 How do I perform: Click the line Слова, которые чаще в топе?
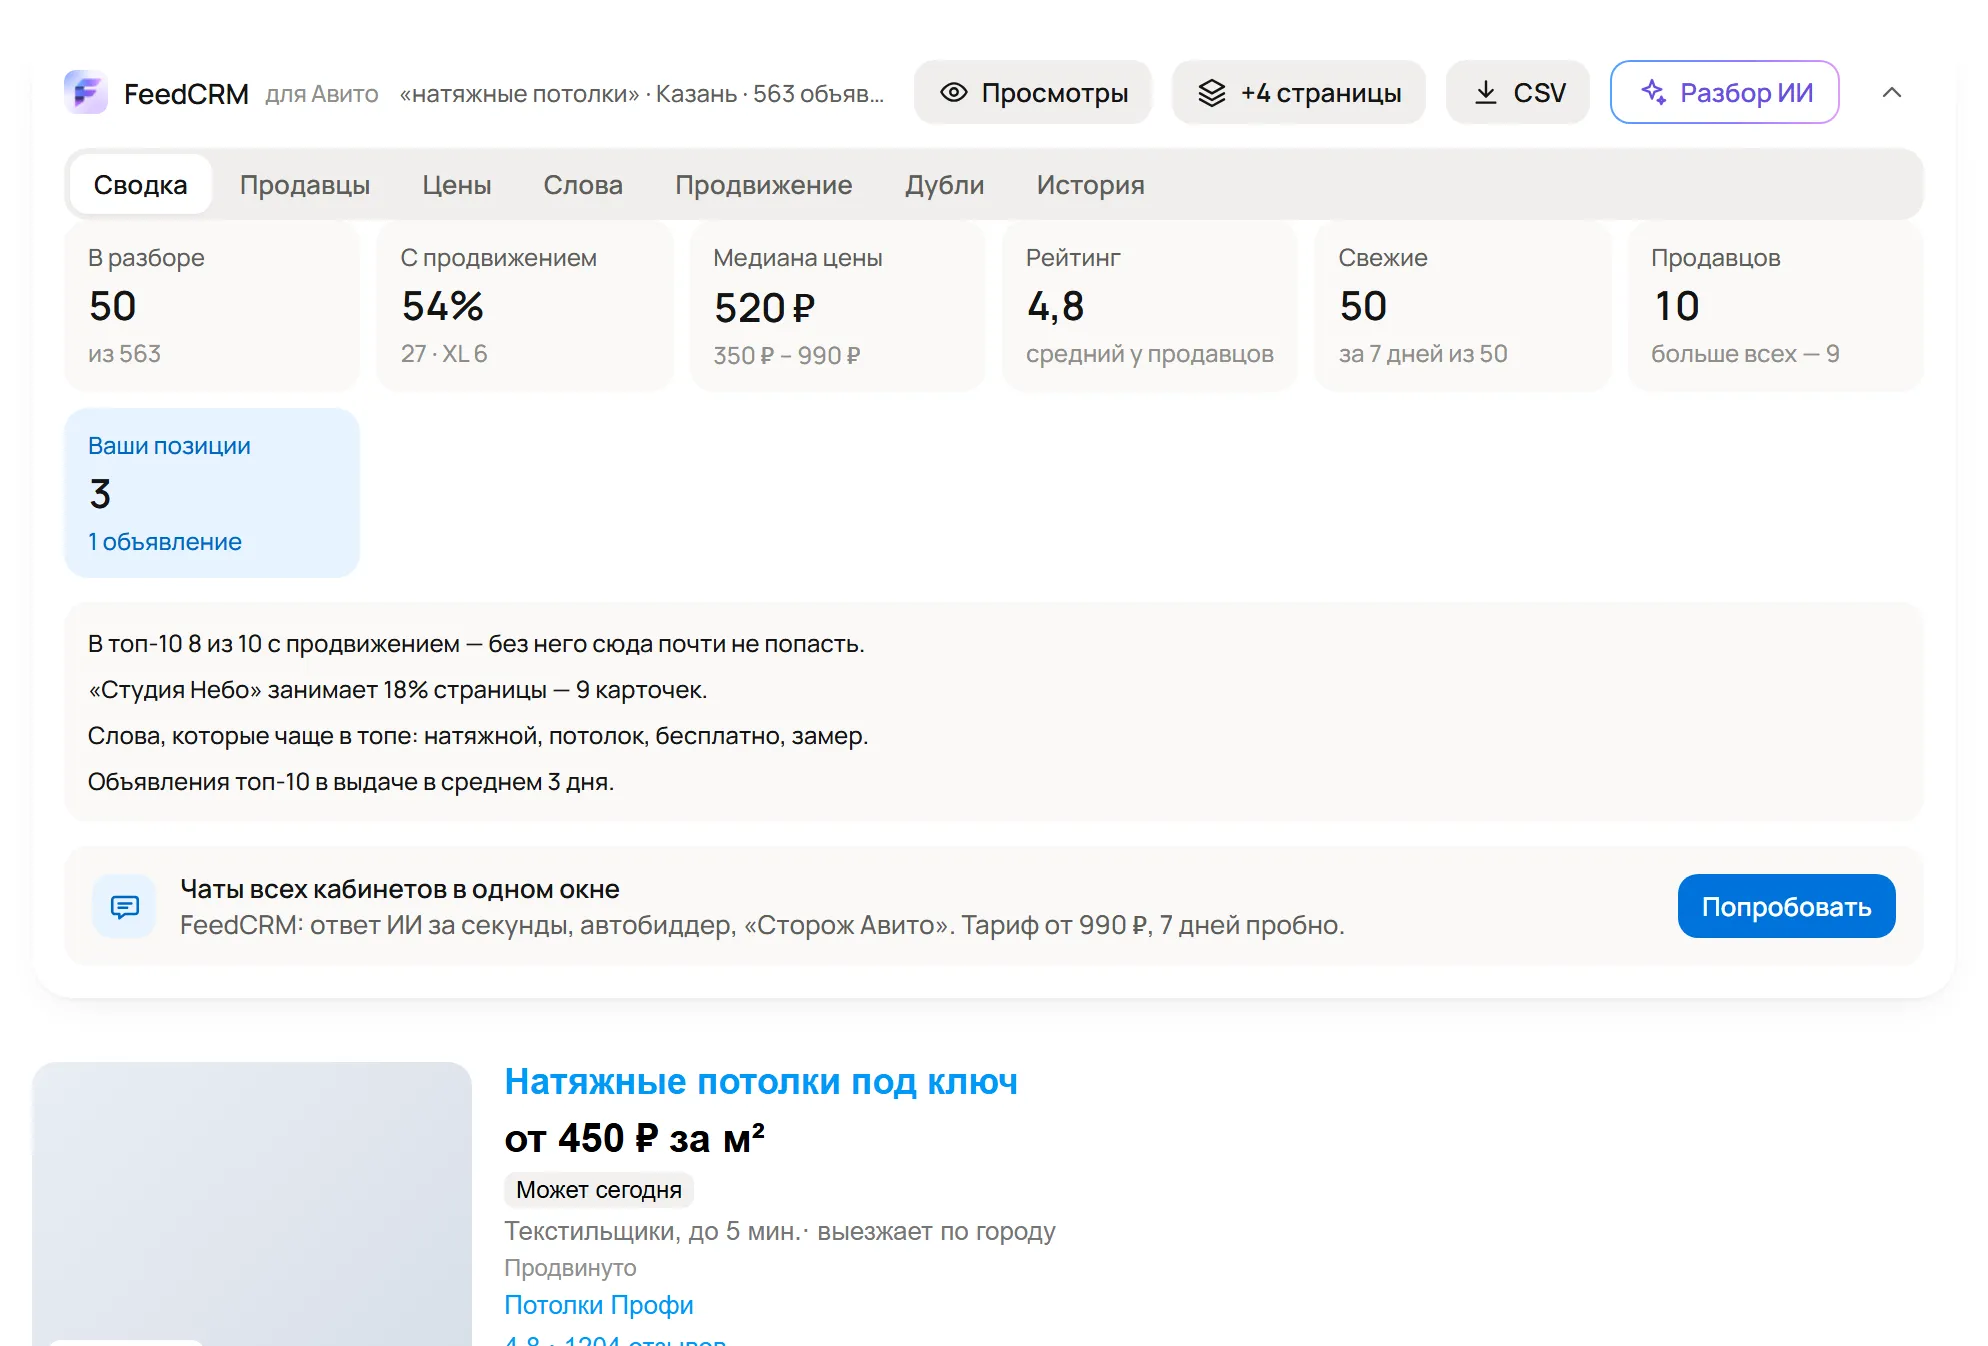[x=478, y=736]
